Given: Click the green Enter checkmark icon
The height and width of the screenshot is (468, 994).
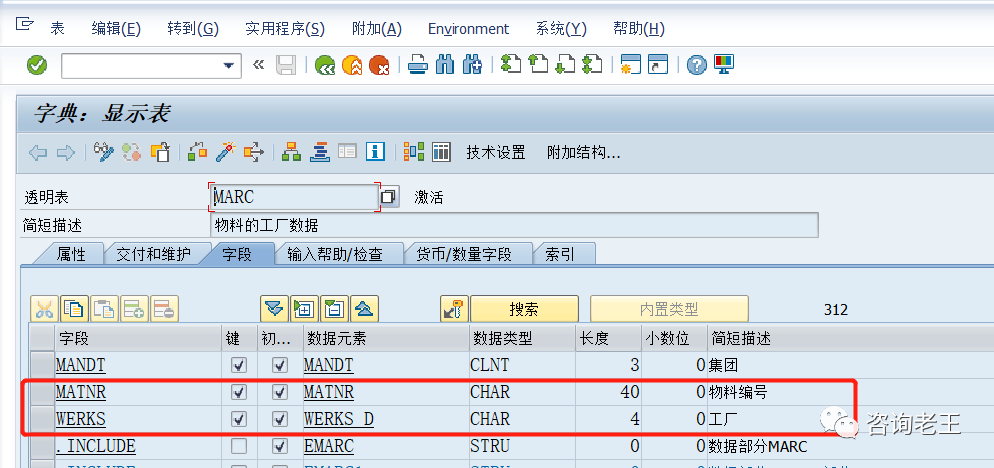Looking at the screenshot, I should tap(37, 66).
